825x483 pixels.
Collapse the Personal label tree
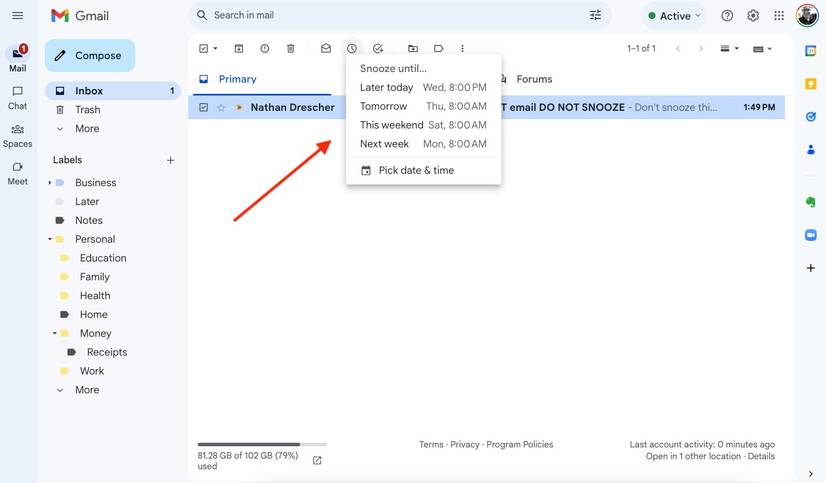pyautogui.click(x=49, y=239)
